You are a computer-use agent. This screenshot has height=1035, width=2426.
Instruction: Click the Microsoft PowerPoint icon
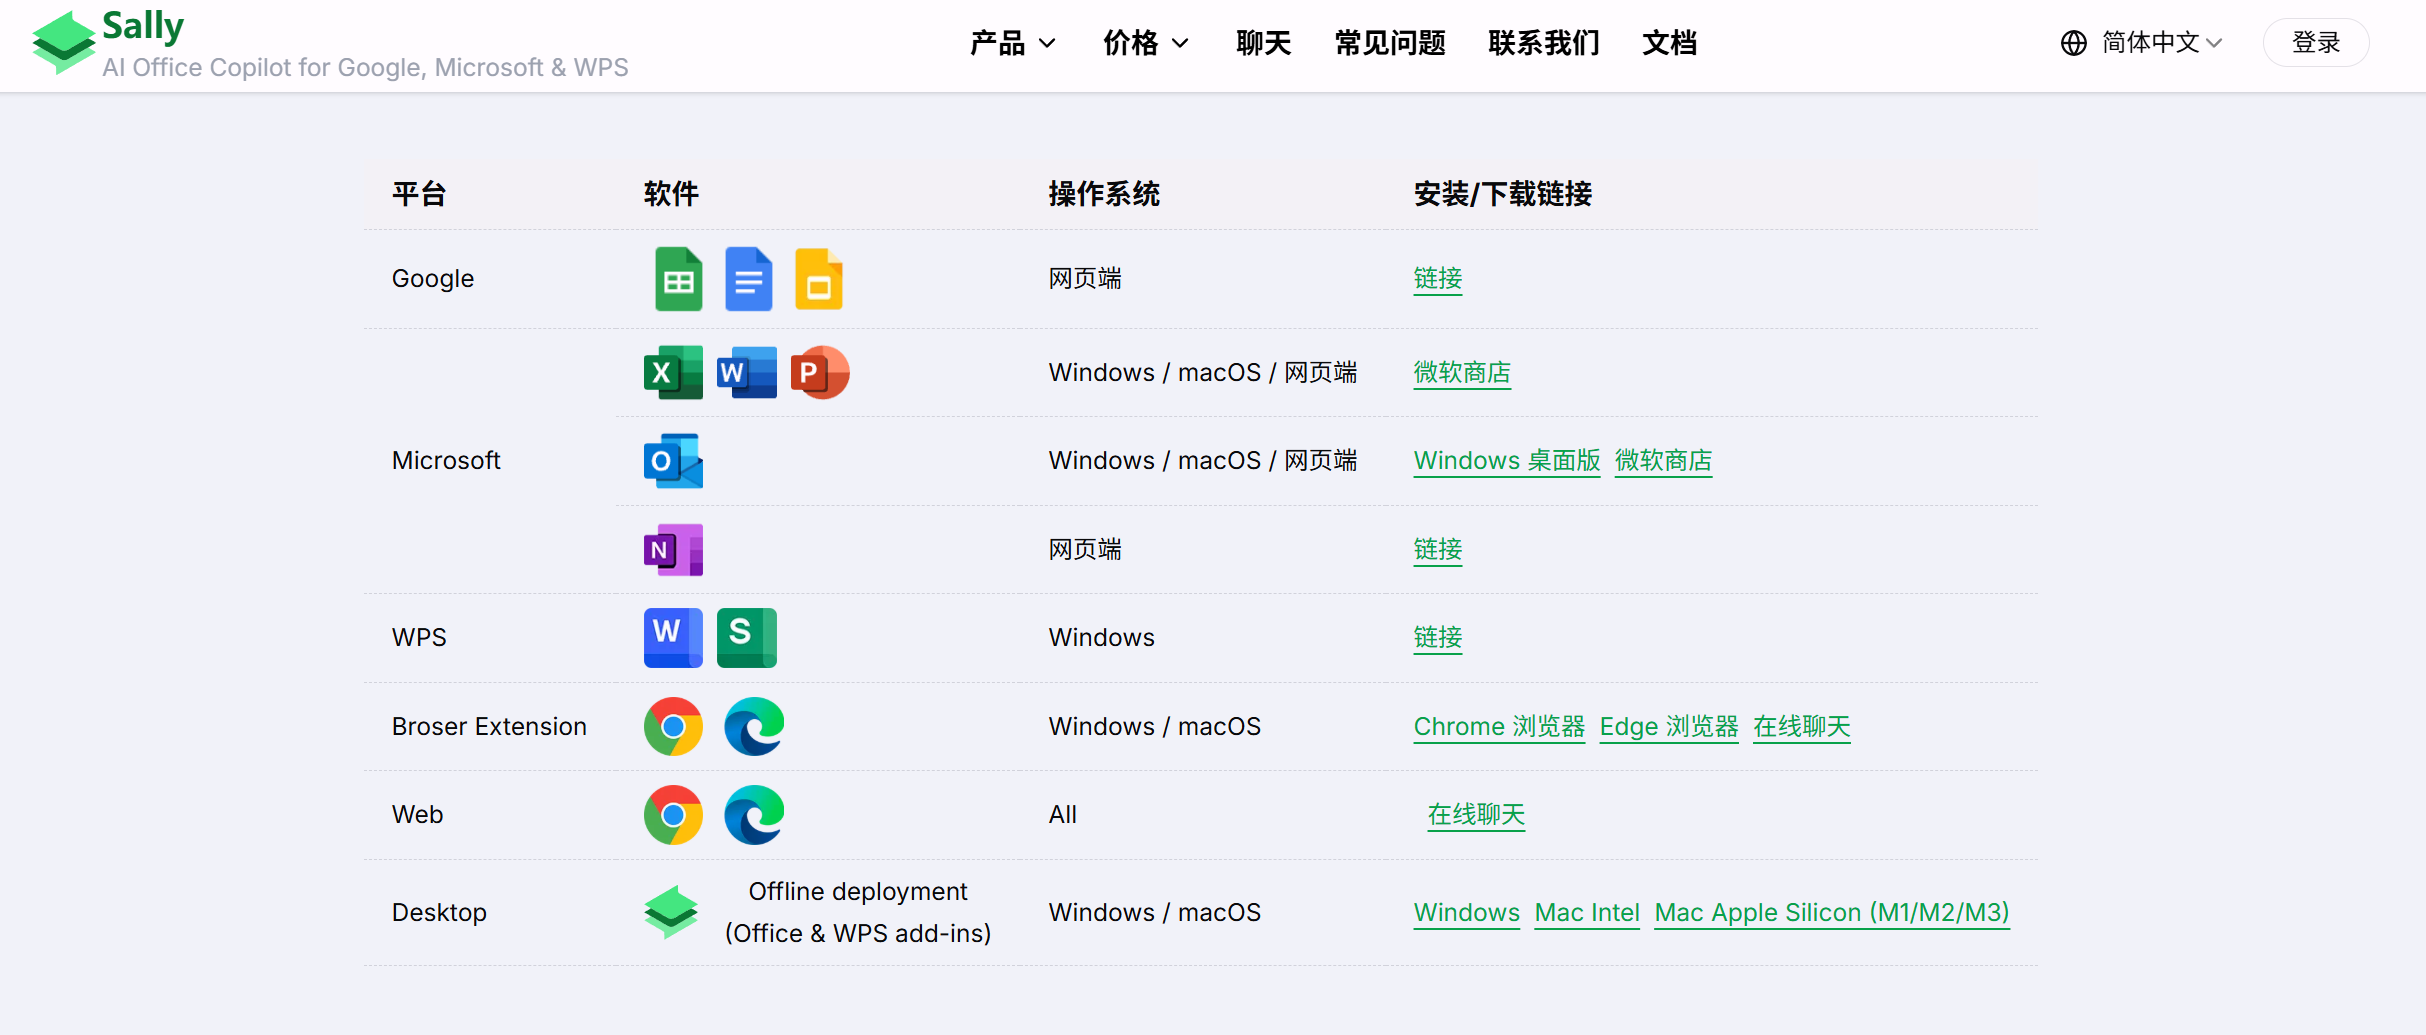pos(820,373)
